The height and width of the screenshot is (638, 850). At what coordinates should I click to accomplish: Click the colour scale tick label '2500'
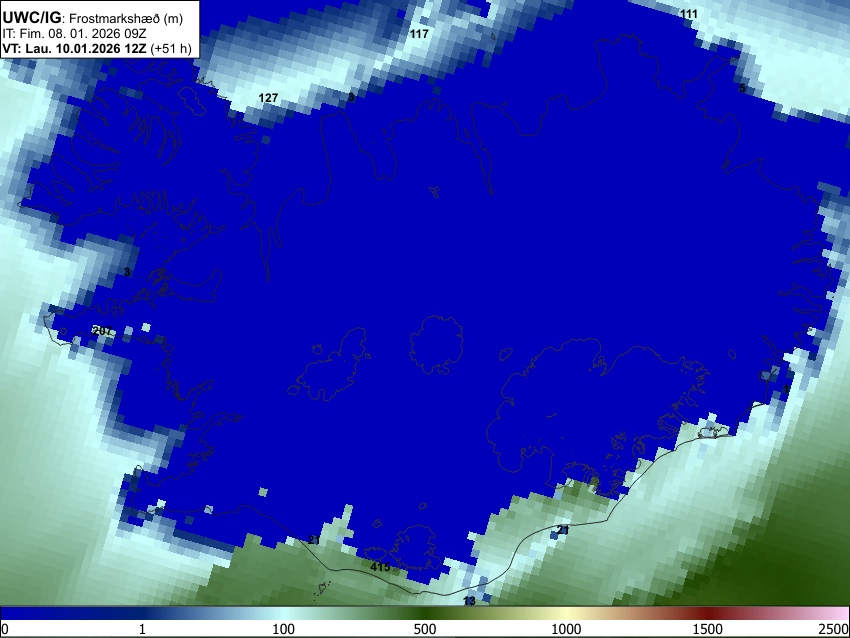(834, 629)
